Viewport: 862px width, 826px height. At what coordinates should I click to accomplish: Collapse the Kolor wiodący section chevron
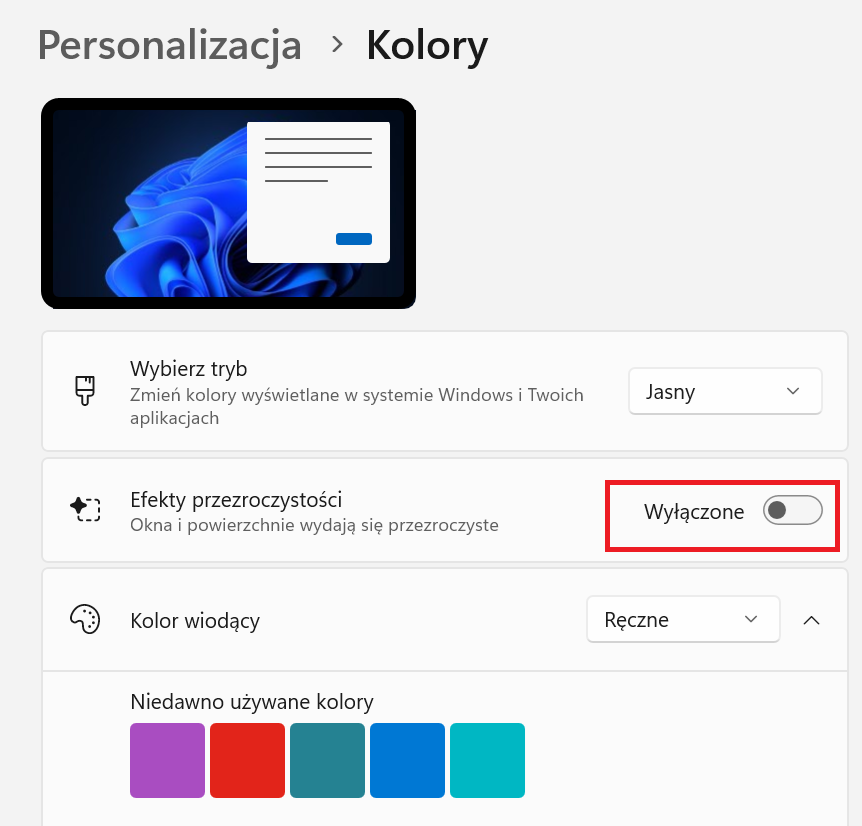(x=812, y=619)
